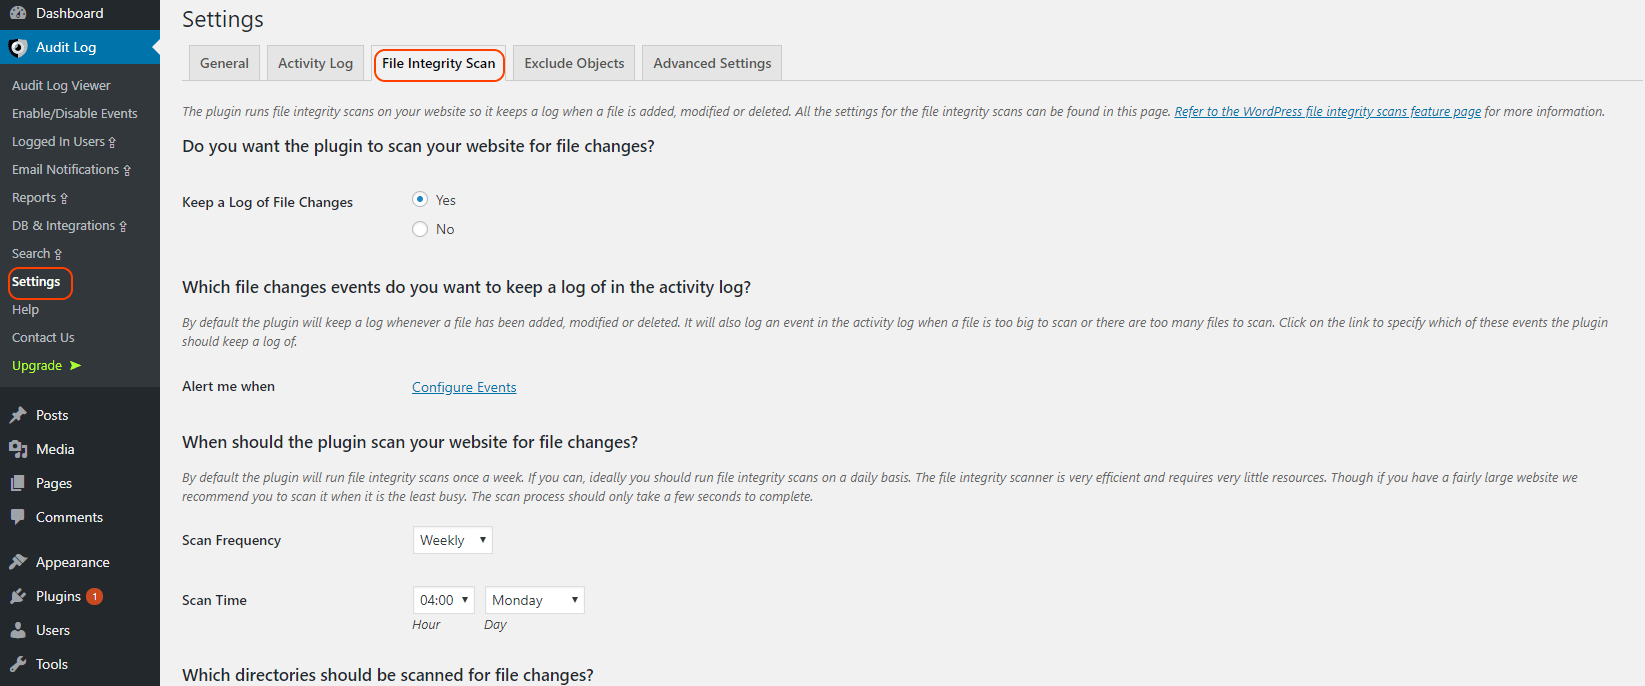Click the Users person icon
The height and width of the screenshot is (686, 1645).
coord(18,630)
